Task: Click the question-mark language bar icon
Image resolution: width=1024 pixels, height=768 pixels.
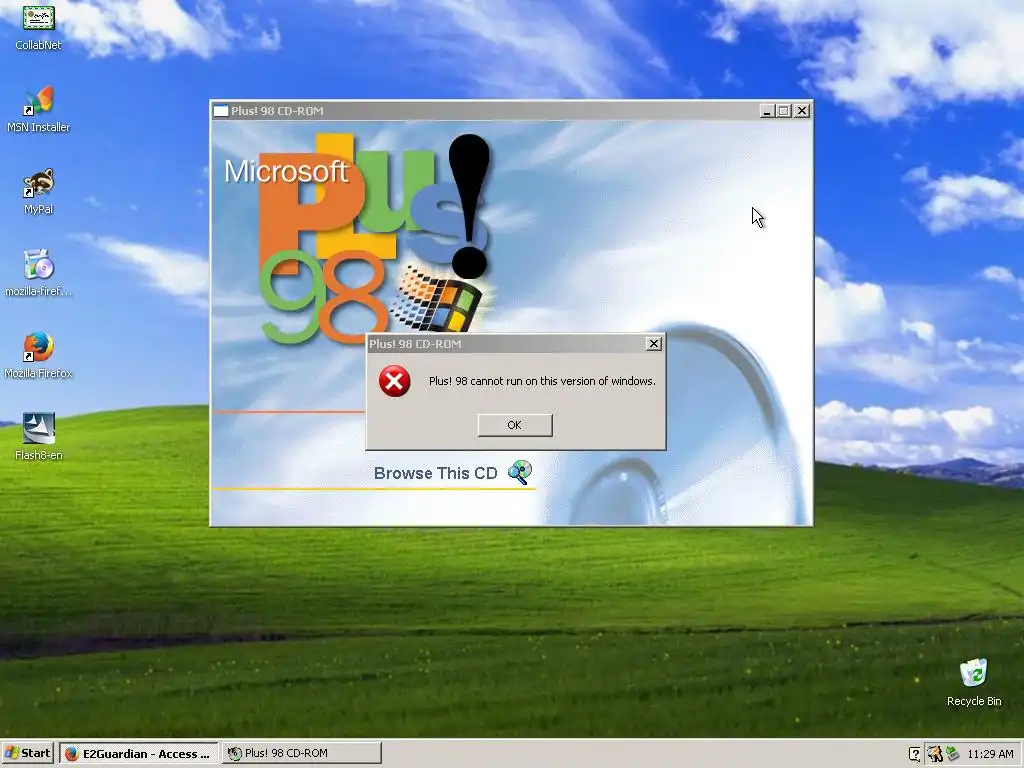Action: (x=915, y=754)
